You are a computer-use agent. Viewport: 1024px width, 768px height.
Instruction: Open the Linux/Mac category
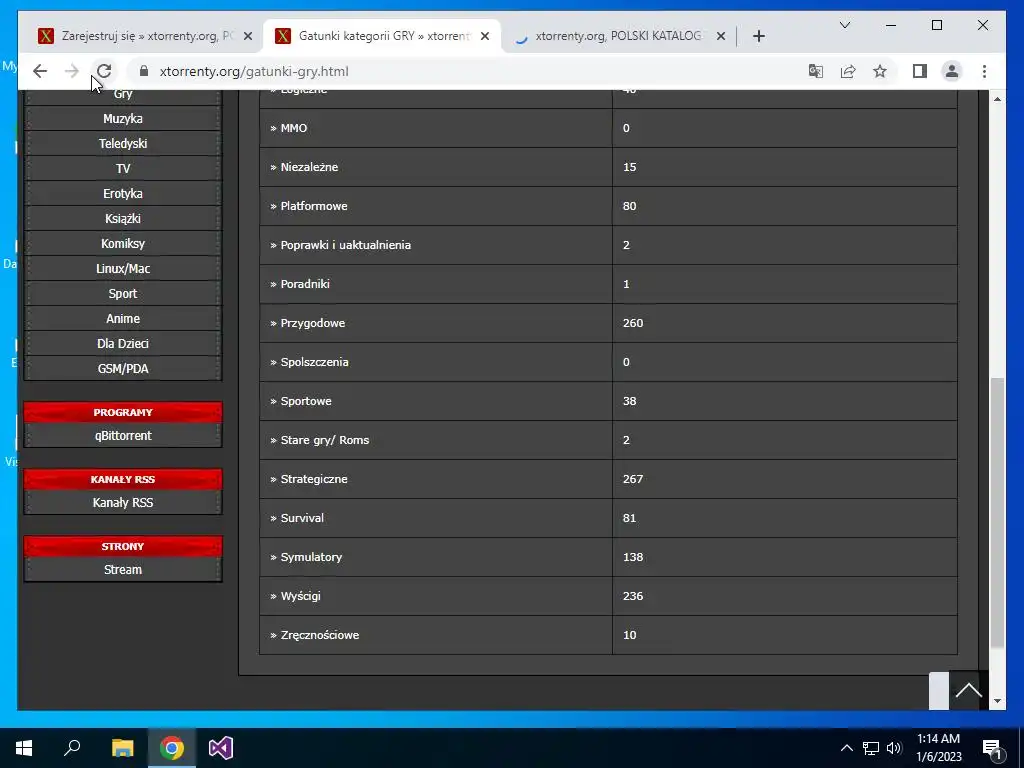123,268
